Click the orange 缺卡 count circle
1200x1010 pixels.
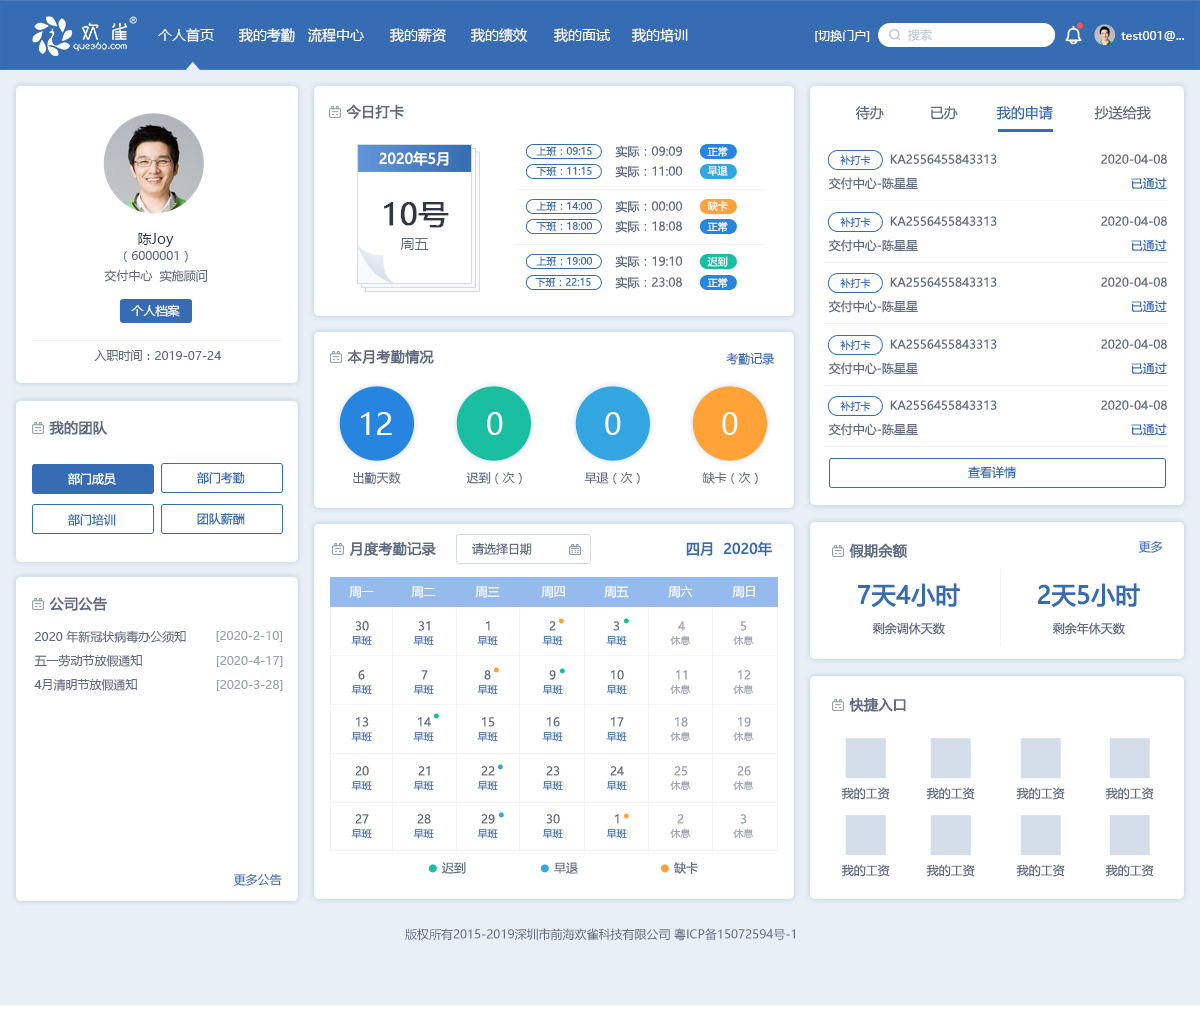[729, 424]
